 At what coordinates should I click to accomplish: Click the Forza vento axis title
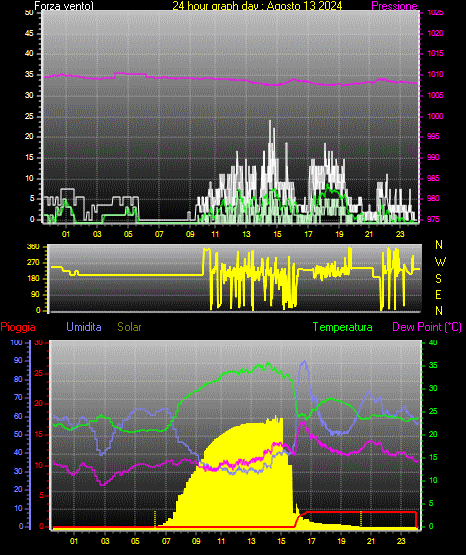(64, 6)
